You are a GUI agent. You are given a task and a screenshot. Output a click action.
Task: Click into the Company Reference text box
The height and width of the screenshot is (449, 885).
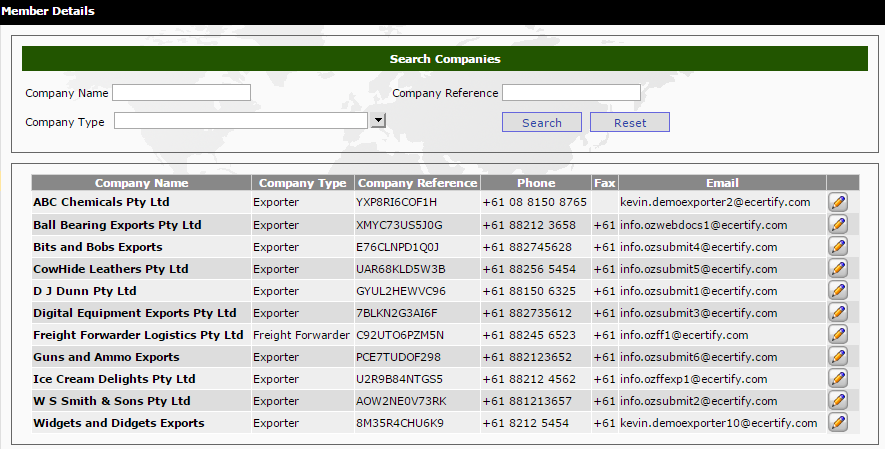(x=571, y=93)
